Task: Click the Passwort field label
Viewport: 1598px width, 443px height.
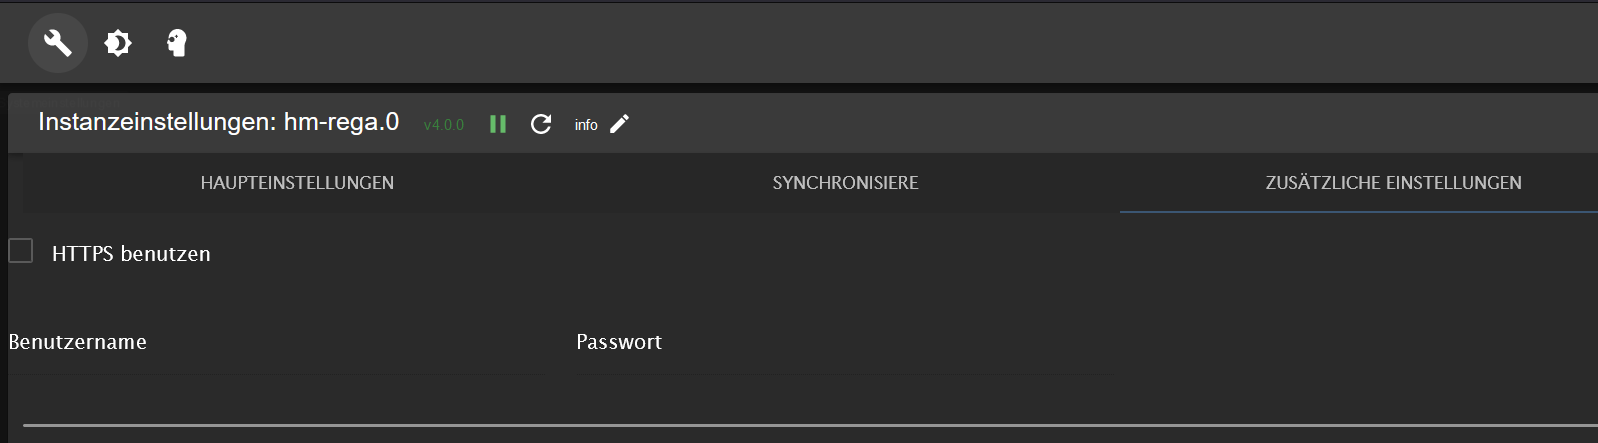Action: pos(619,342)
